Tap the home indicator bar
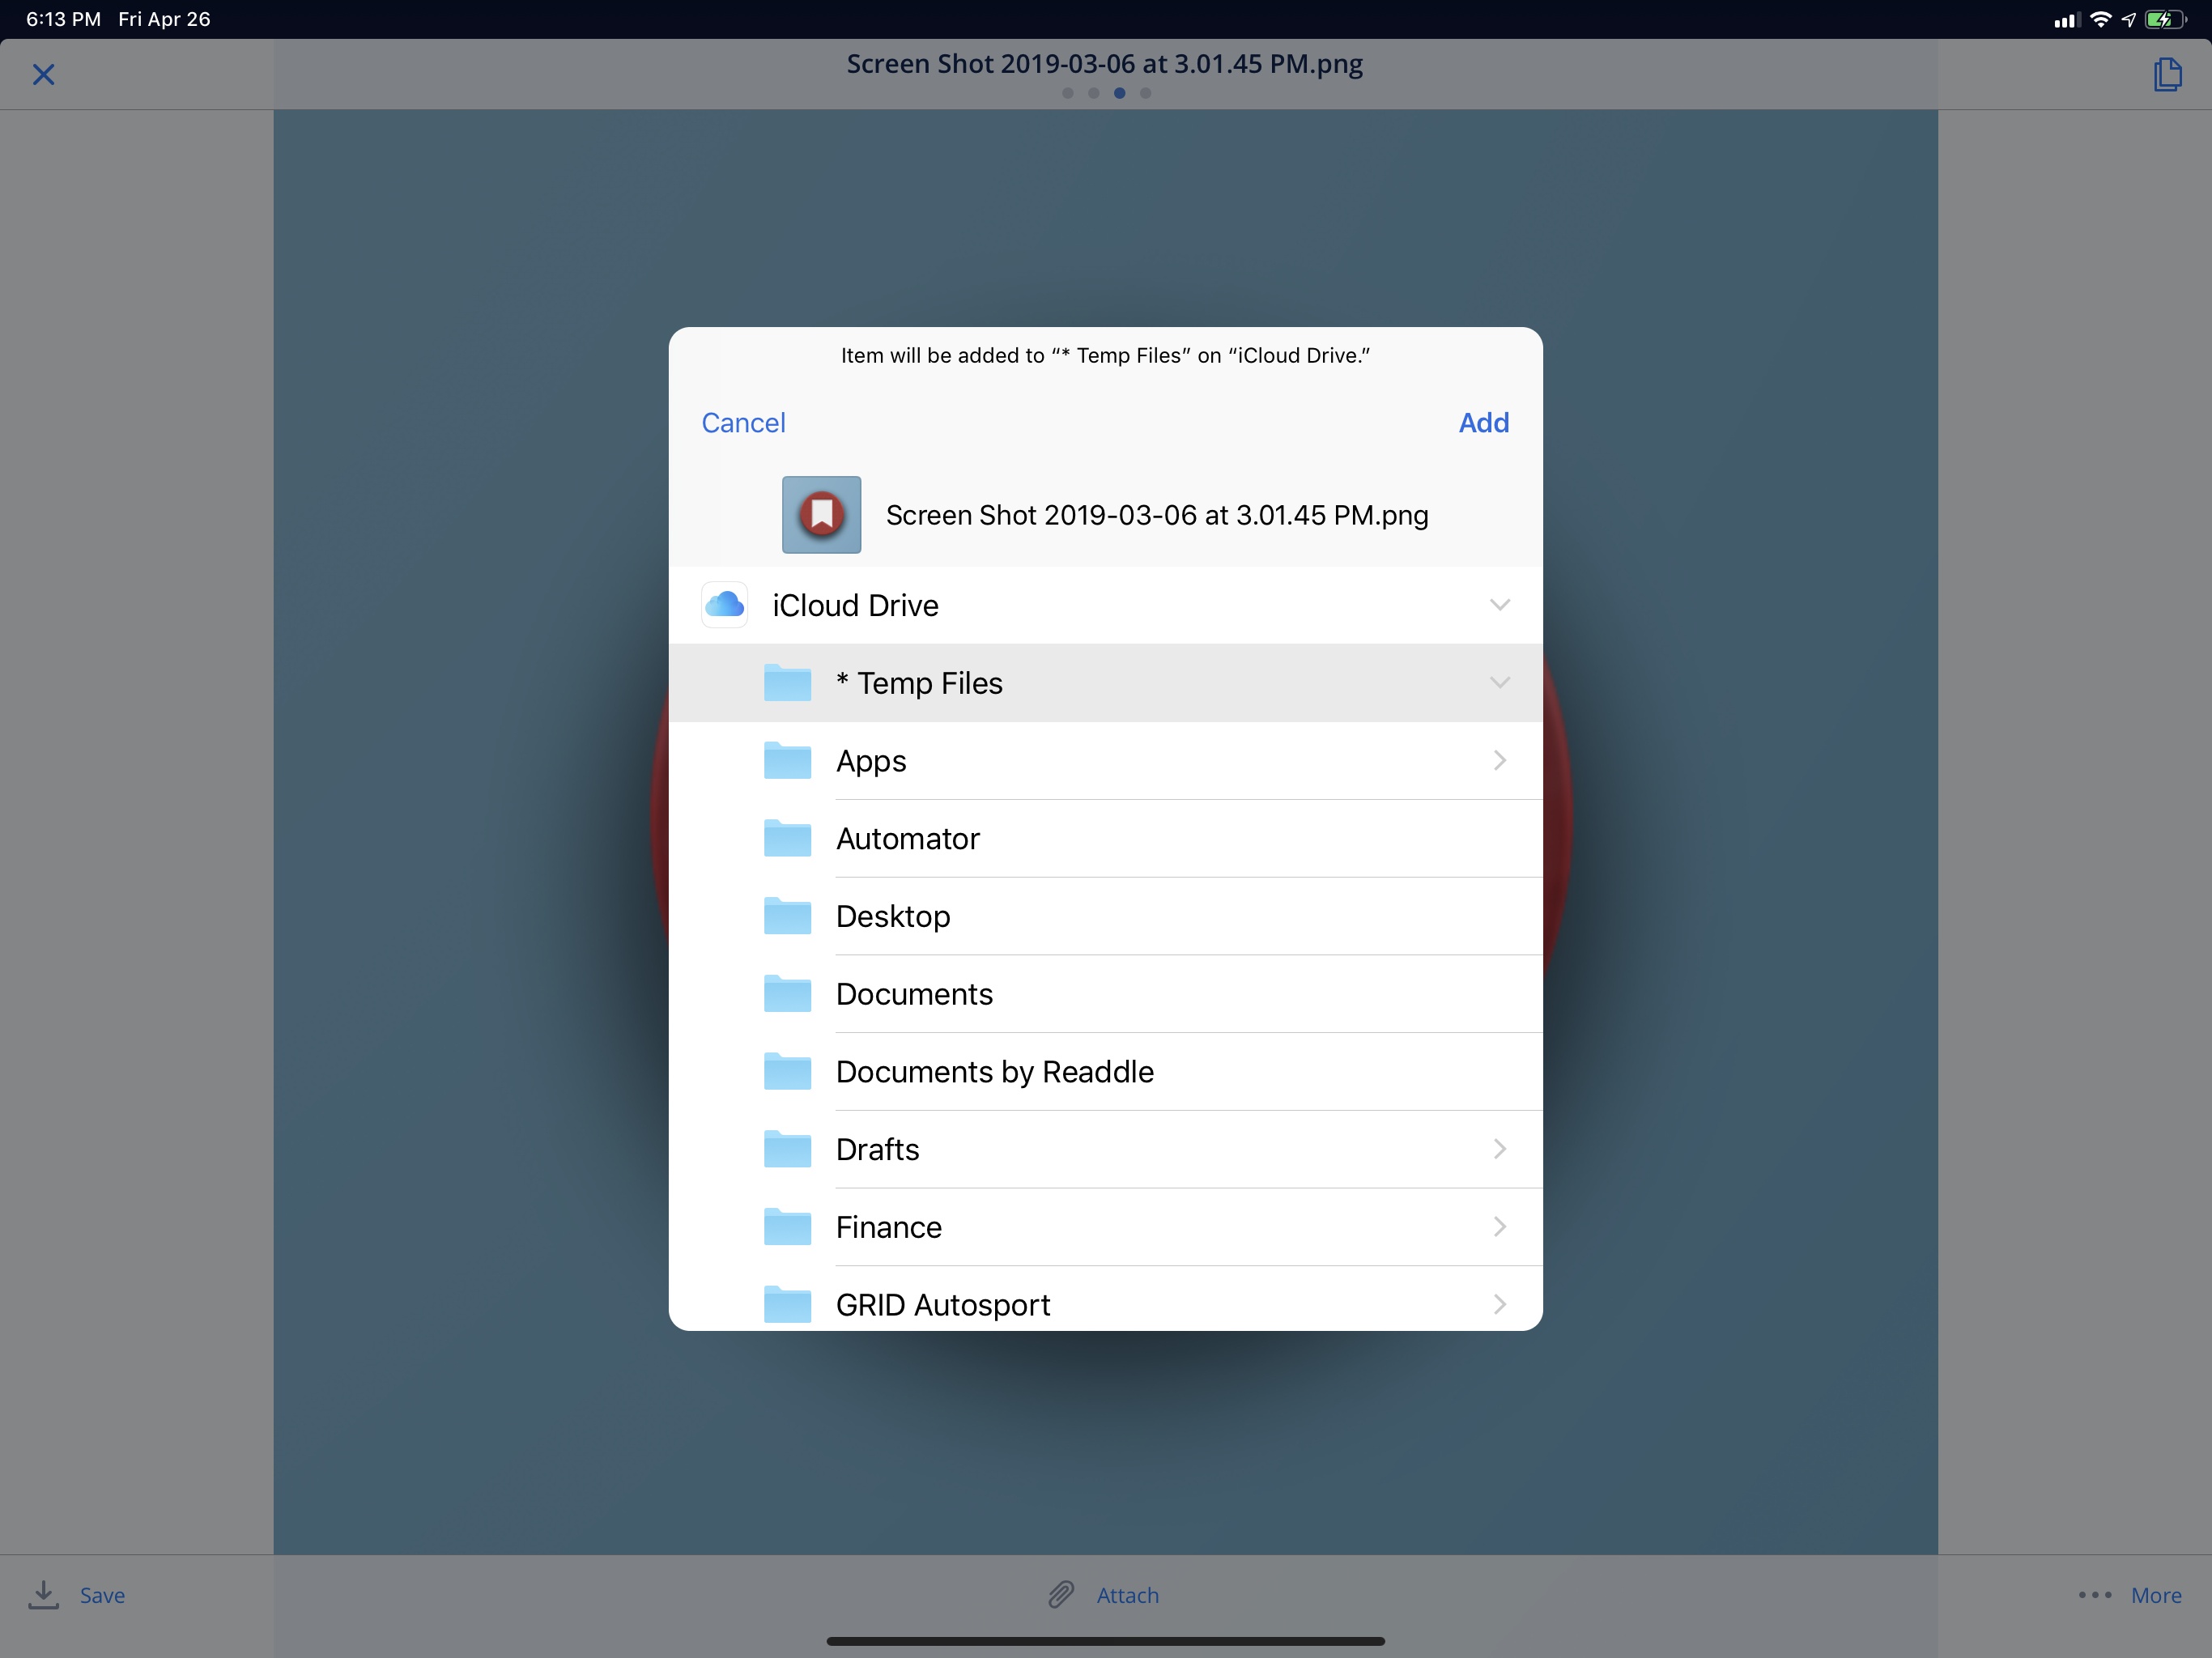The width and height of the screenshot is (2212, 1658). click(x=1105, y=1641)
